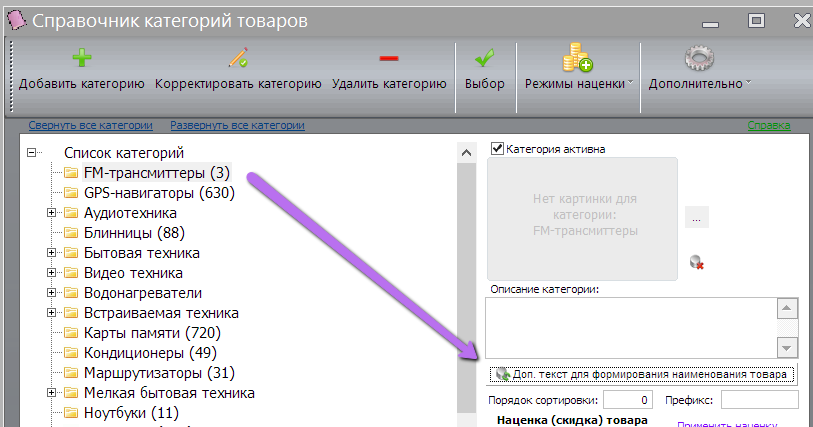
Task: Click the category picture placeholder
Action: [582, 219]
